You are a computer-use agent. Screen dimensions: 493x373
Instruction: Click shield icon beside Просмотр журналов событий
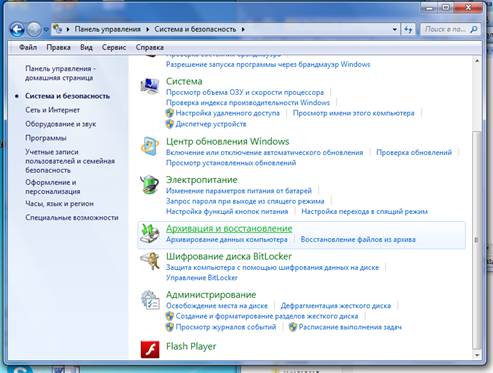click(x=170, y=327)
